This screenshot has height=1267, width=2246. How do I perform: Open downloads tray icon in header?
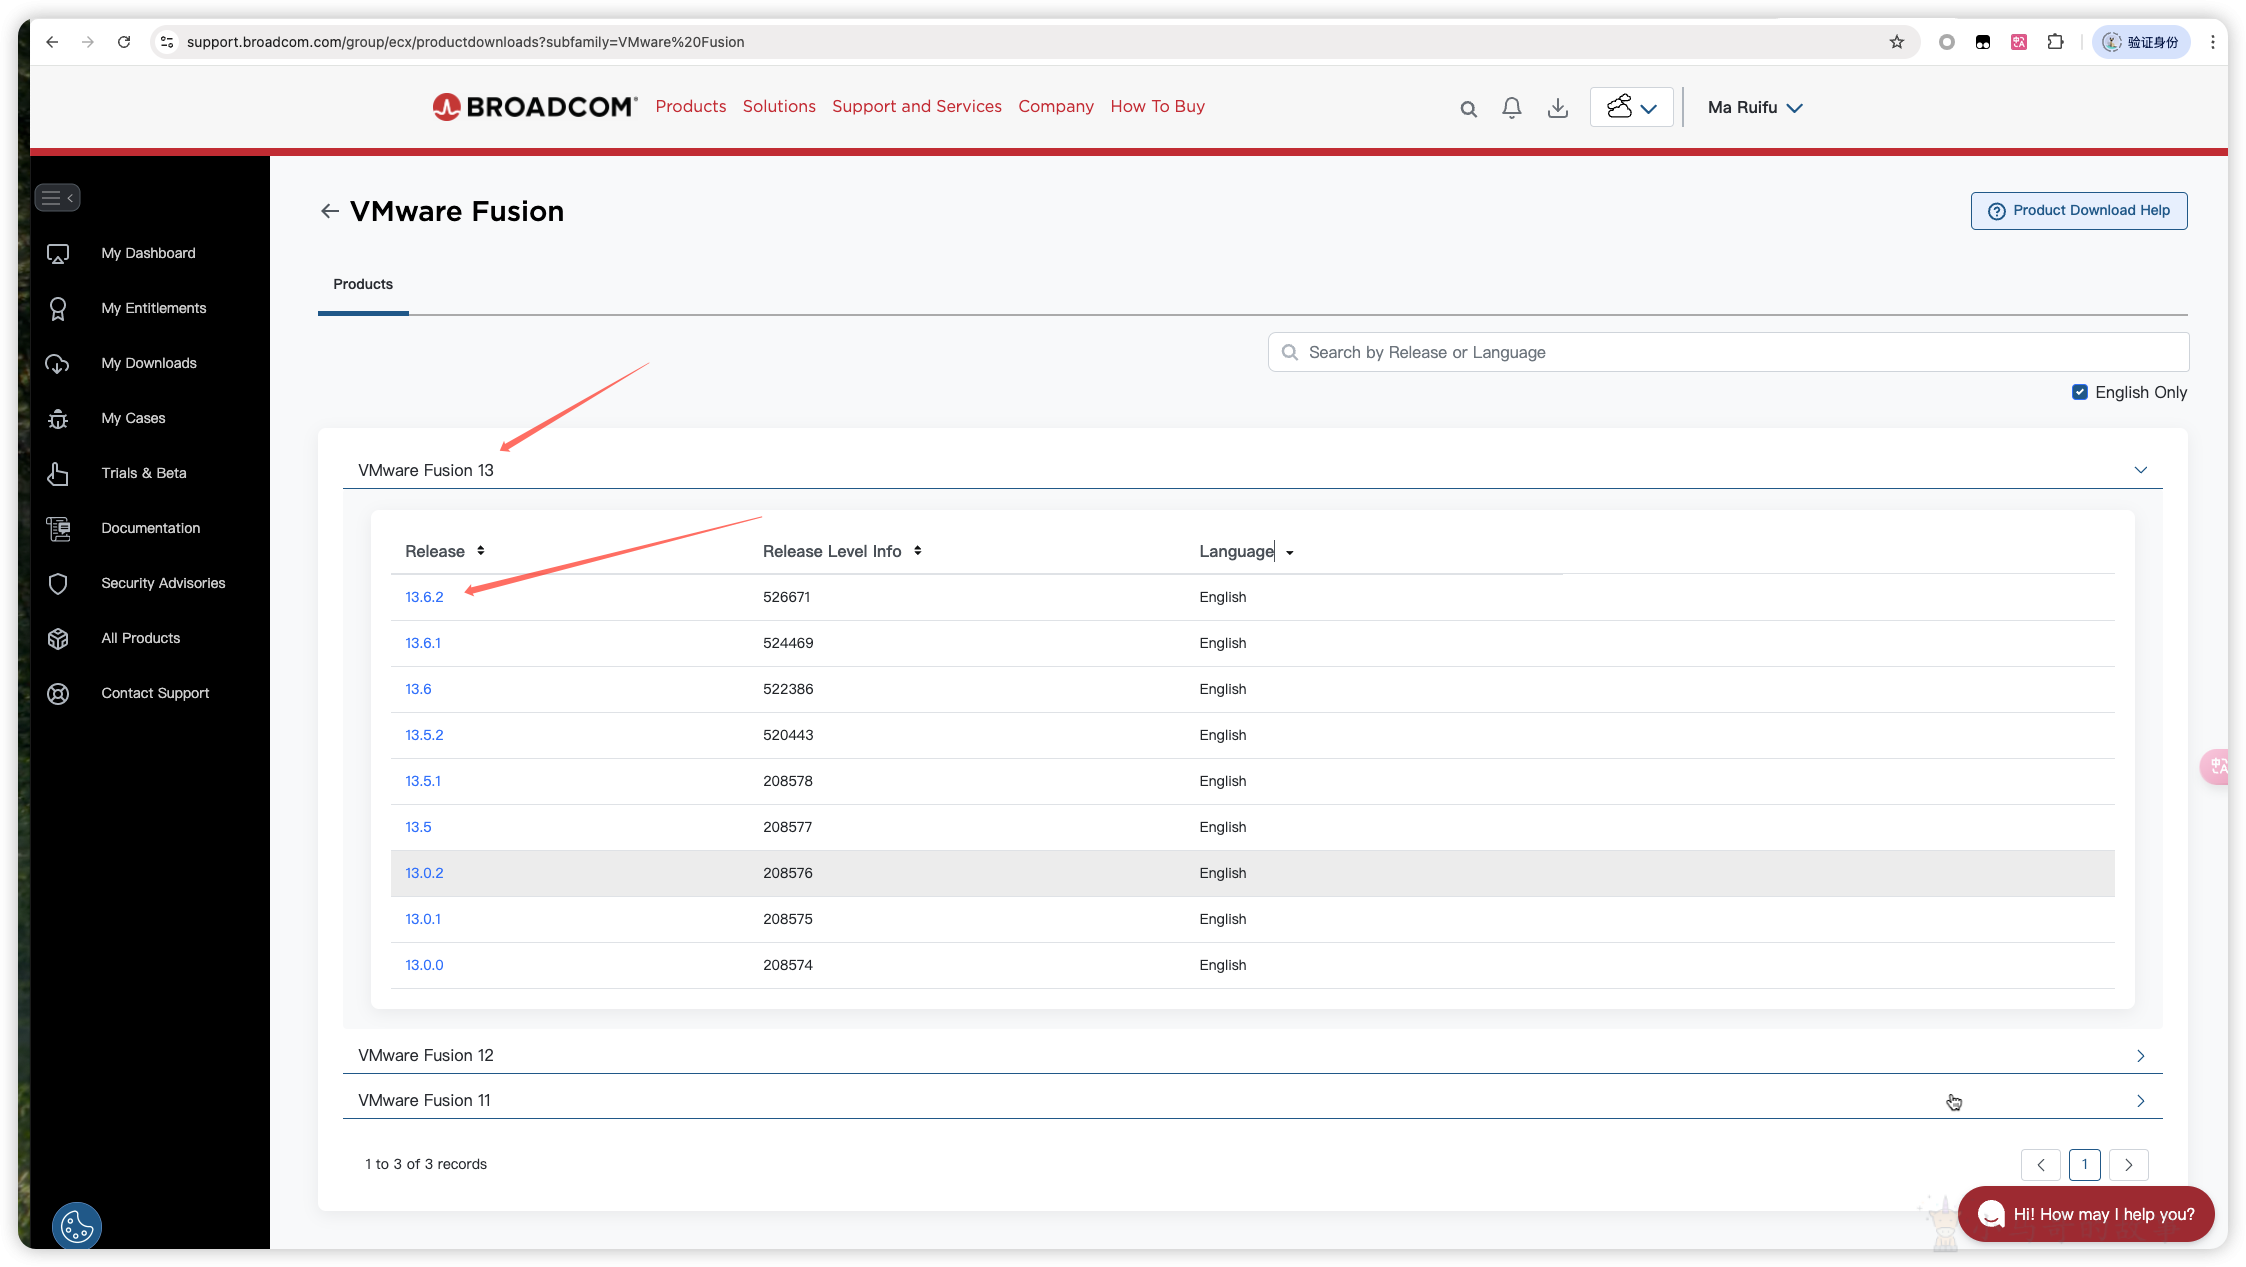1558,108
